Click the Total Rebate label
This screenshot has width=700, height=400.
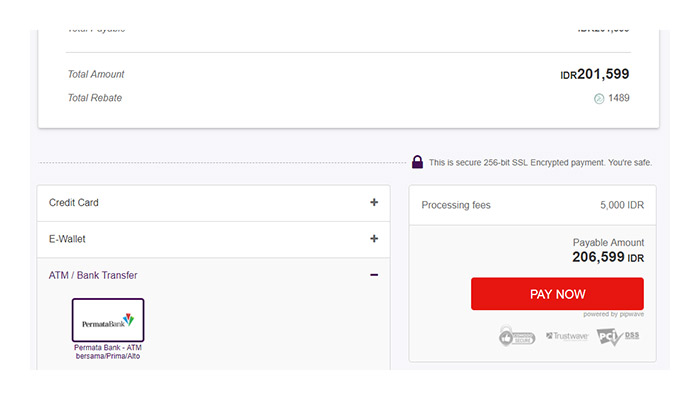(95, 98)
